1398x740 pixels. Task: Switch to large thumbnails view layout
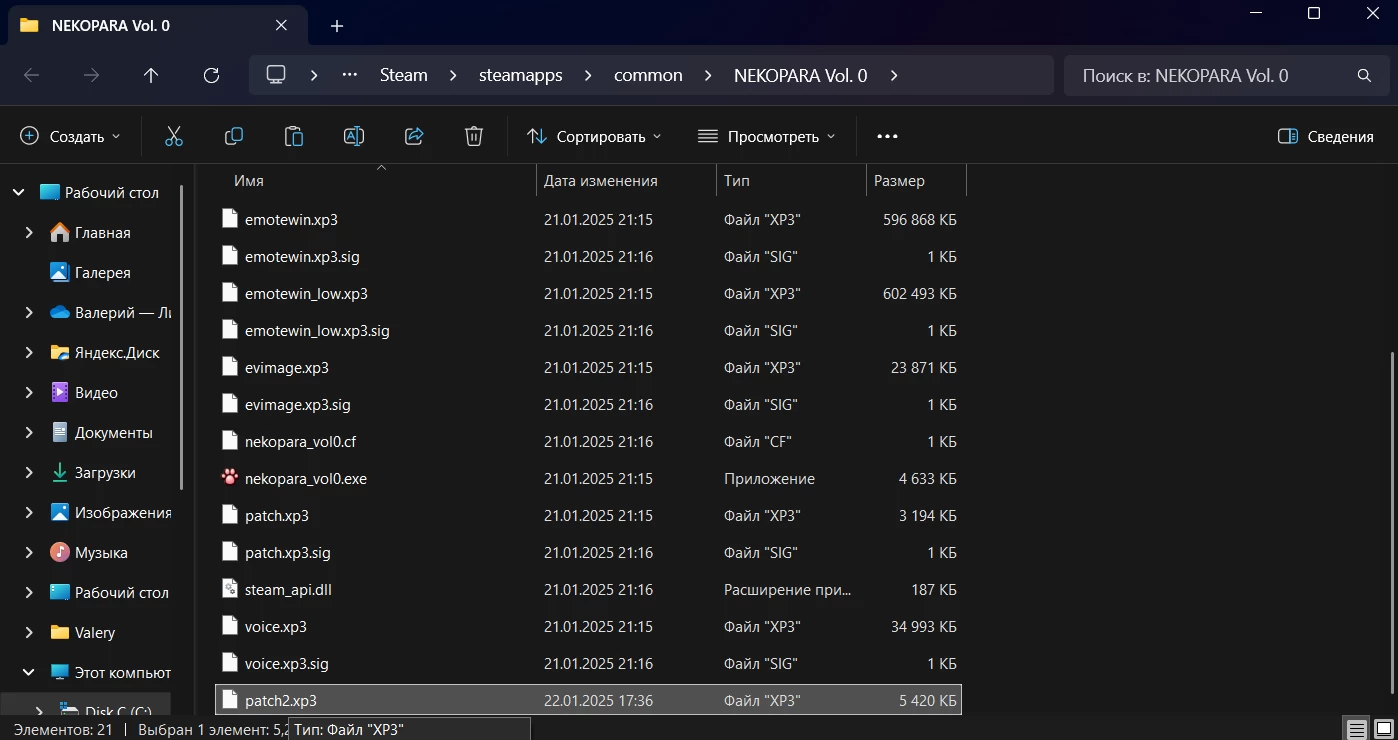click(x=1382, y=728)
